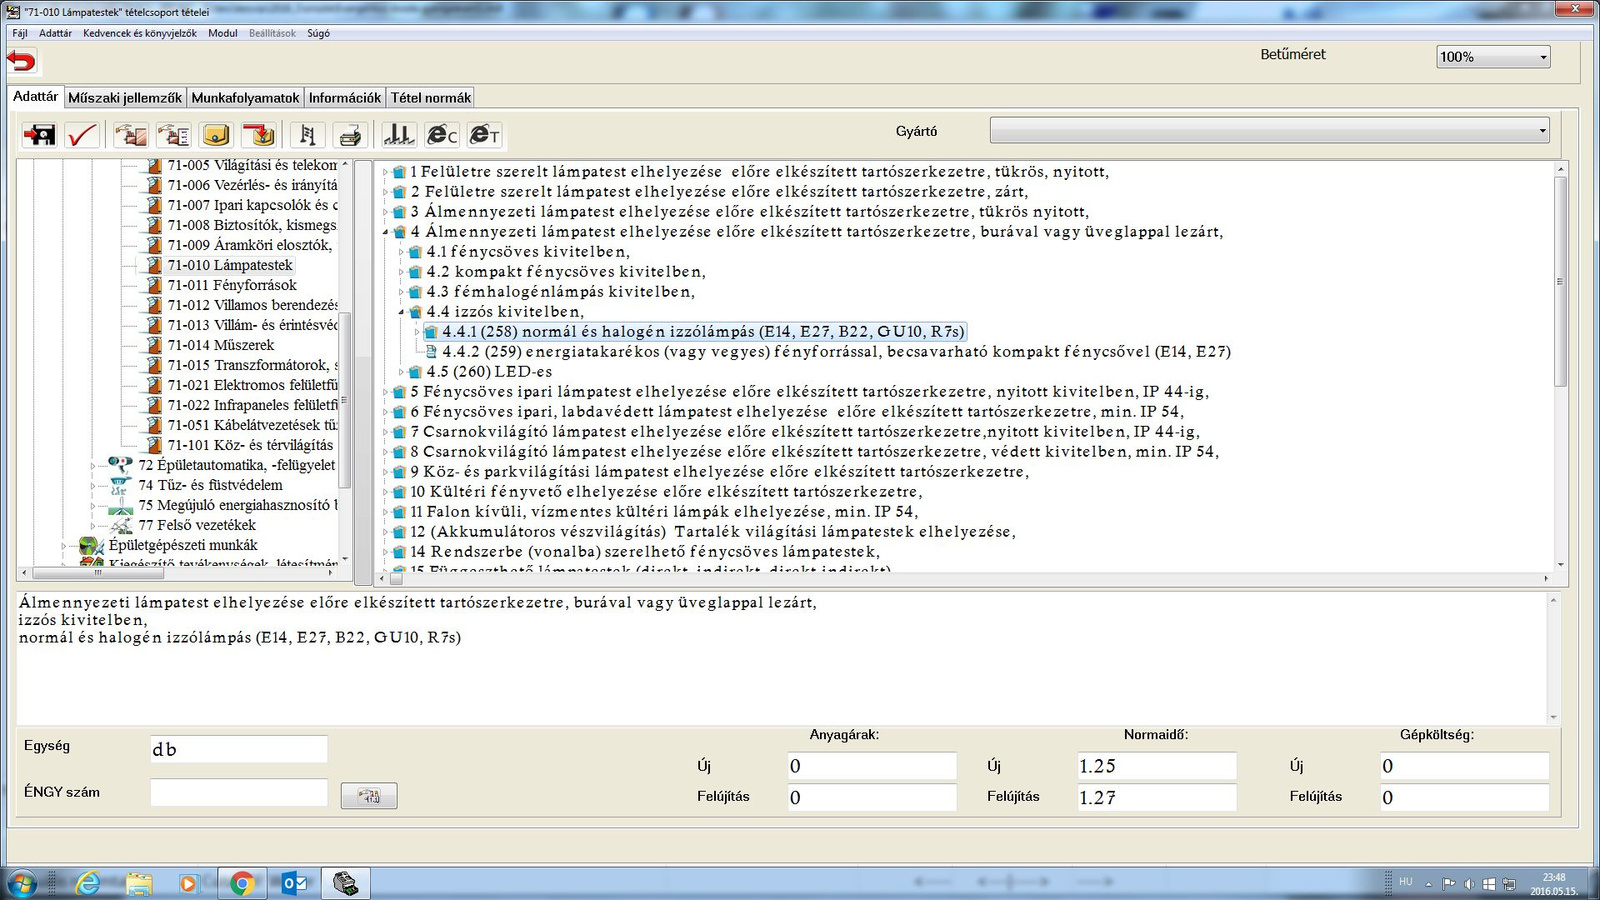The height and width of the screenshot is (900, 1600).
Task: Open Windows Media Player from taskbar
Action: (x=189, y=883)
